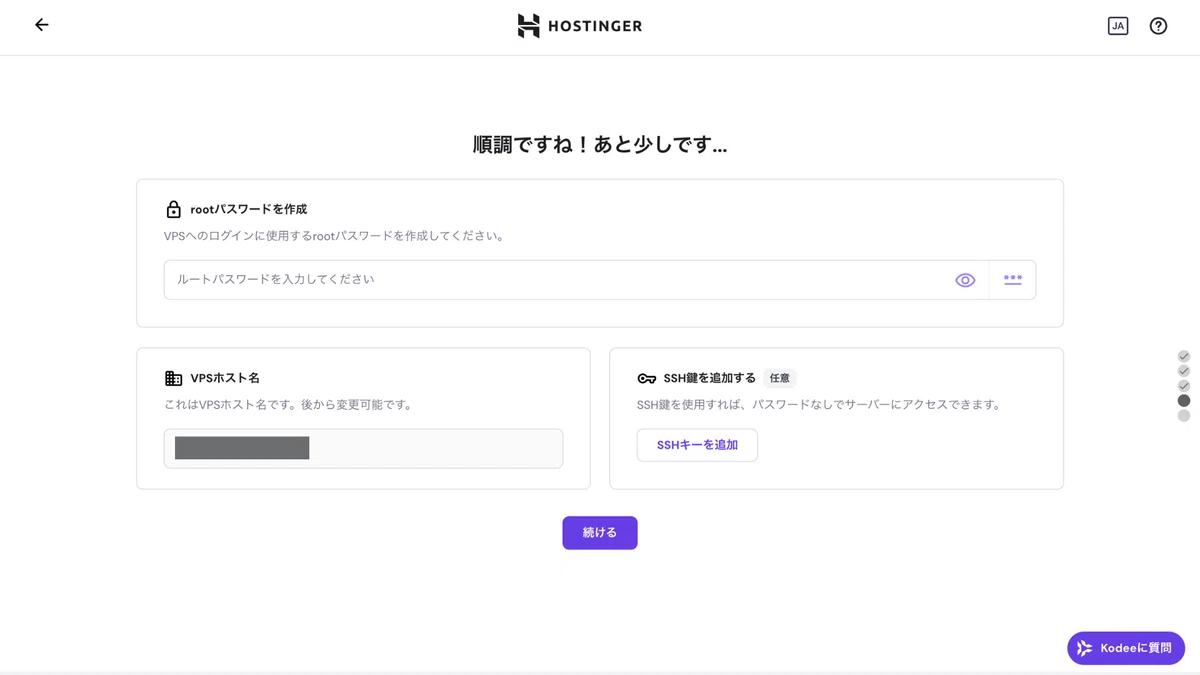
Task: Click the VPSホスト名 title text
Action: pos(225,378)
